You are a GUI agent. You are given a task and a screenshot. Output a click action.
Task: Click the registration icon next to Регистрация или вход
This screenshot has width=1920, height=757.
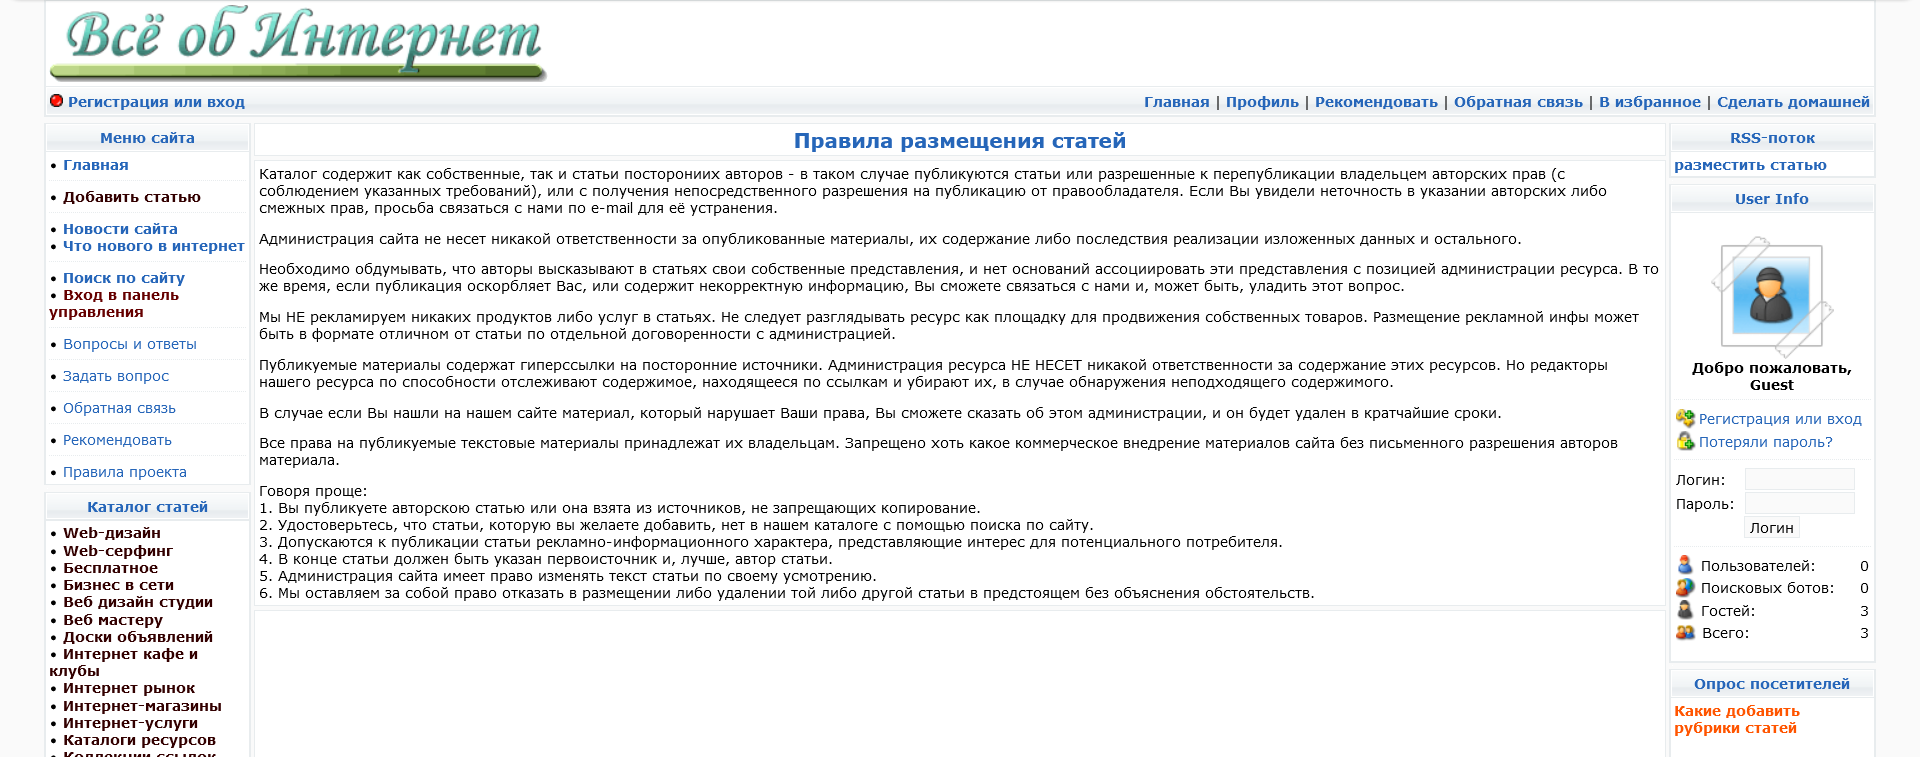coord(1685,418)
